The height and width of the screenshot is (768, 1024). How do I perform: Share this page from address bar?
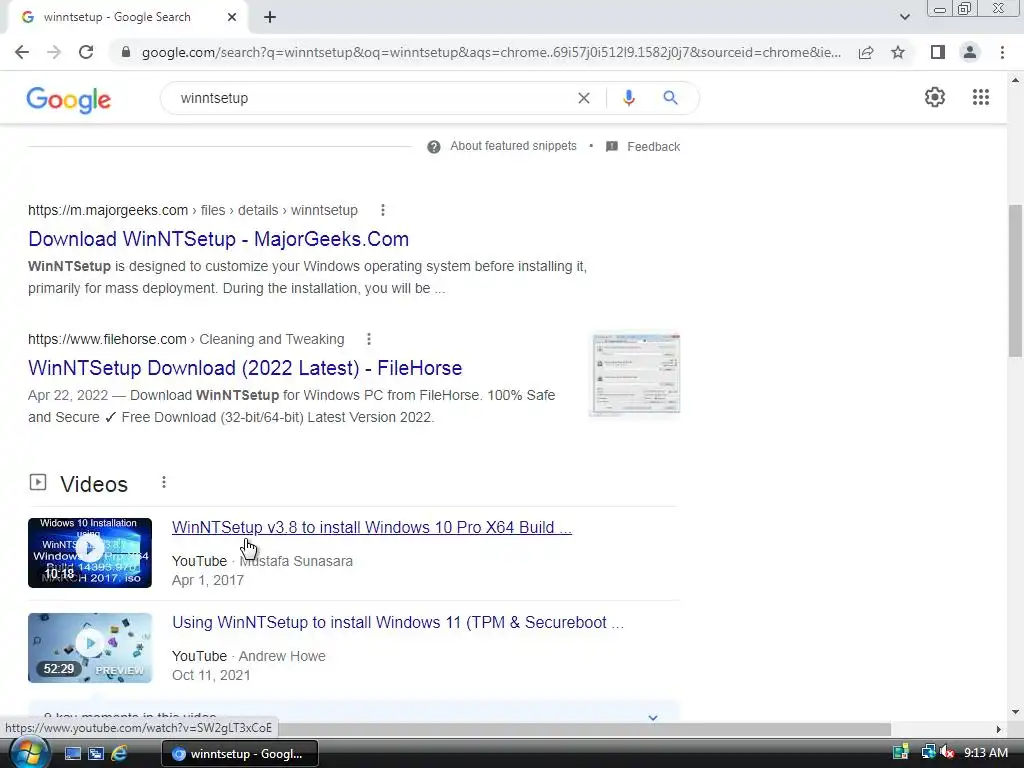click(866, 52)
